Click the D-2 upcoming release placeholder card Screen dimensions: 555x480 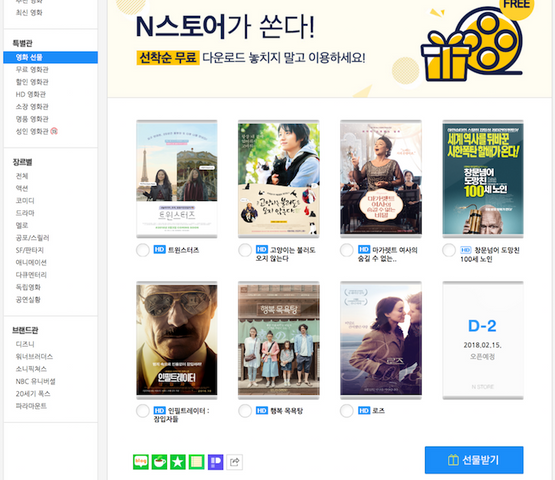tap(483, 340)
